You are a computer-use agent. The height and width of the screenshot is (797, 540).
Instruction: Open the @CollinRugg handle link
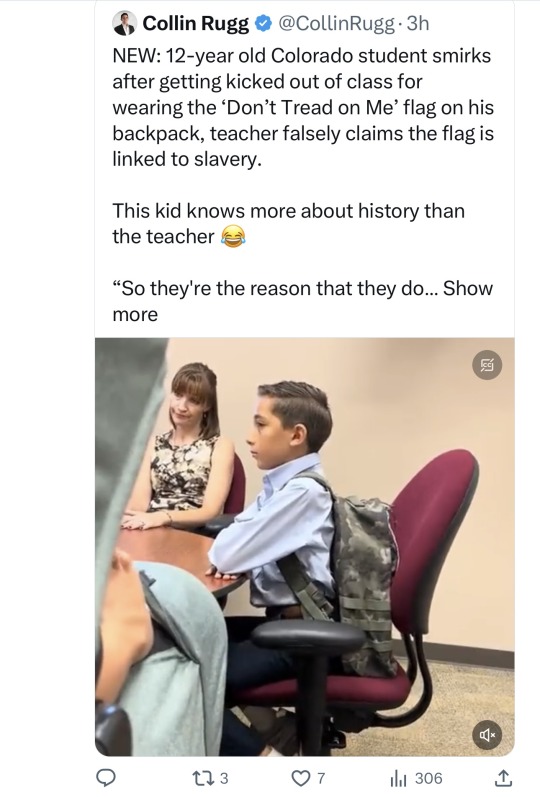point(335,23)
